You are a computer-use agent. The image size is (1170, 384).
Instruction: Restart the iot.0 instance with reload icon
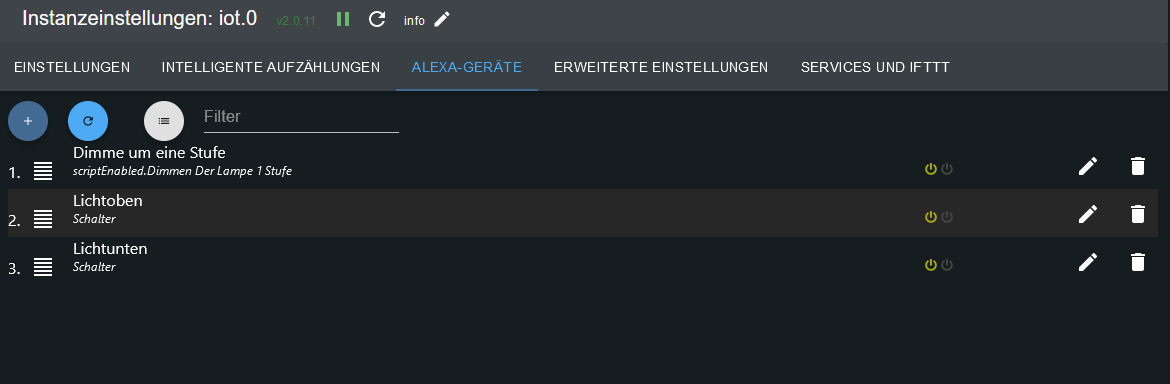tap(377, 19)
